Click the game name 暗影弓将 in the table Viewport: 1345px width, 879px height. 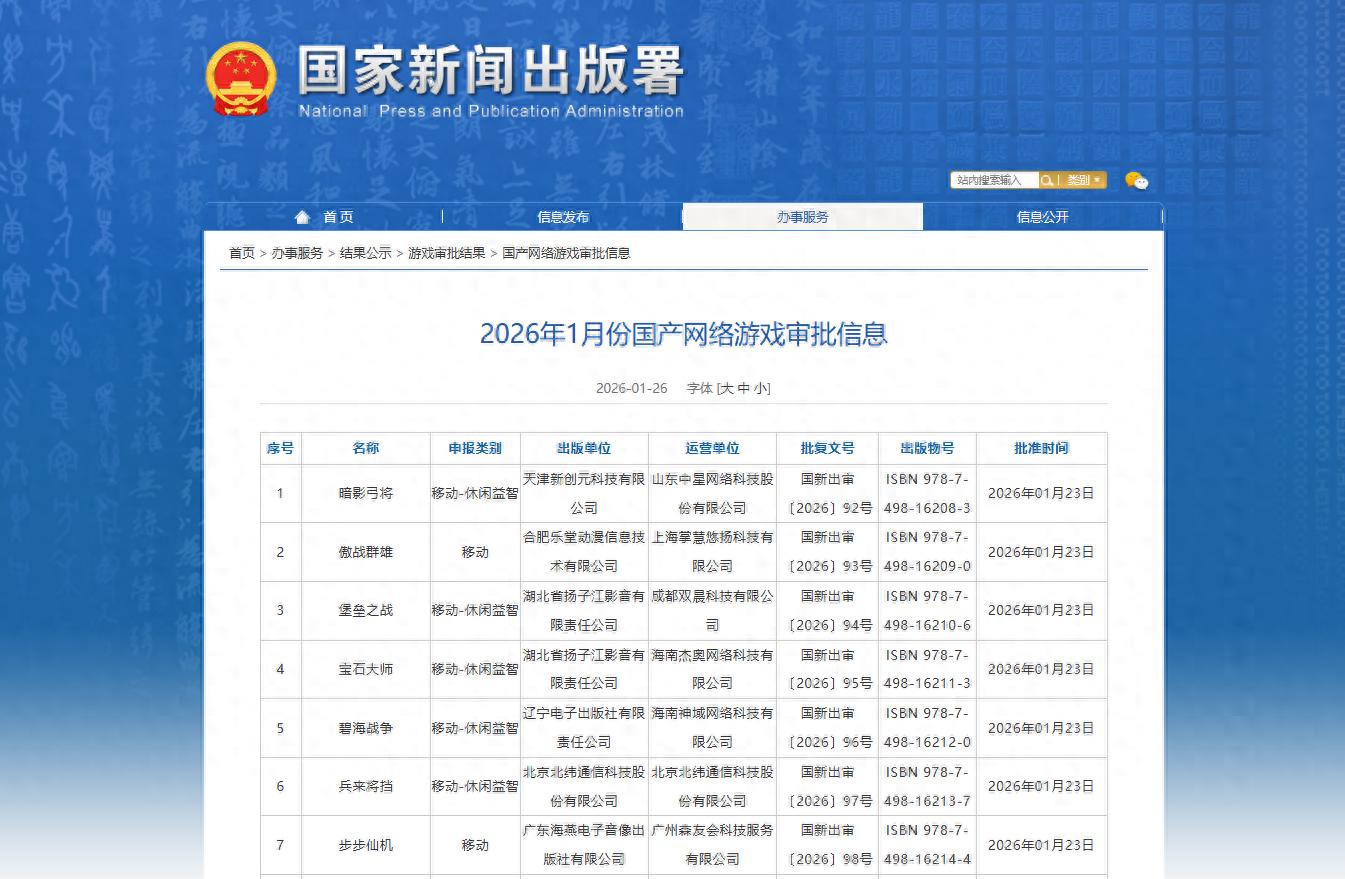366,492
